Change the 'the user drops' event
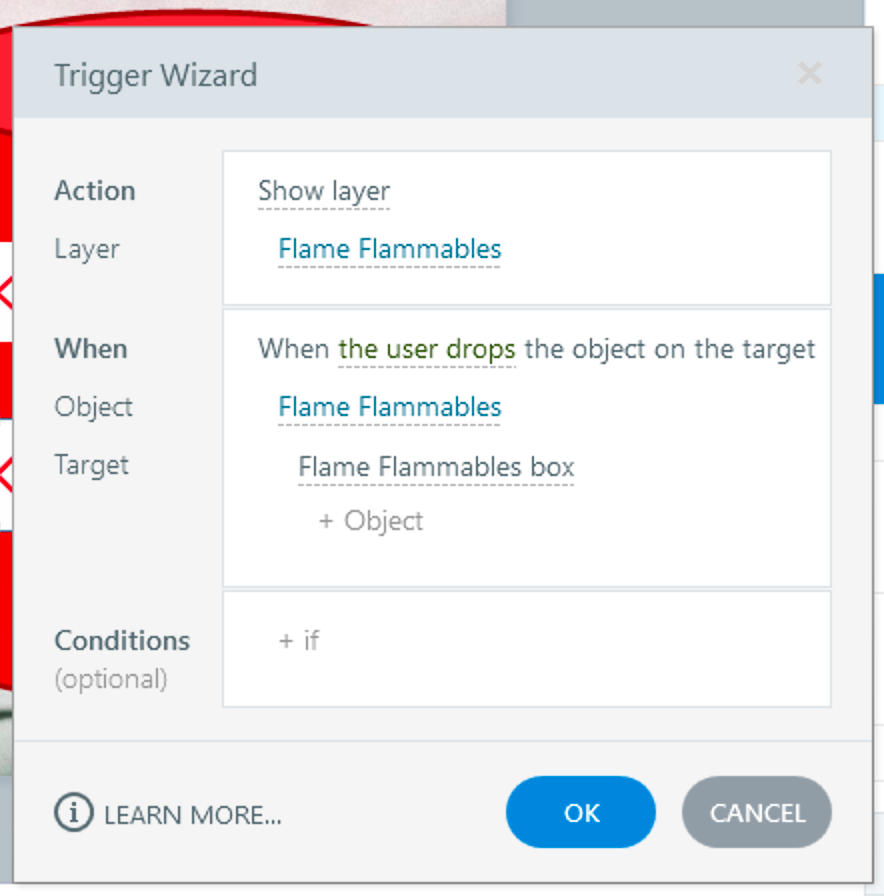This screenshot has height=896, width=884. point(427,349)
